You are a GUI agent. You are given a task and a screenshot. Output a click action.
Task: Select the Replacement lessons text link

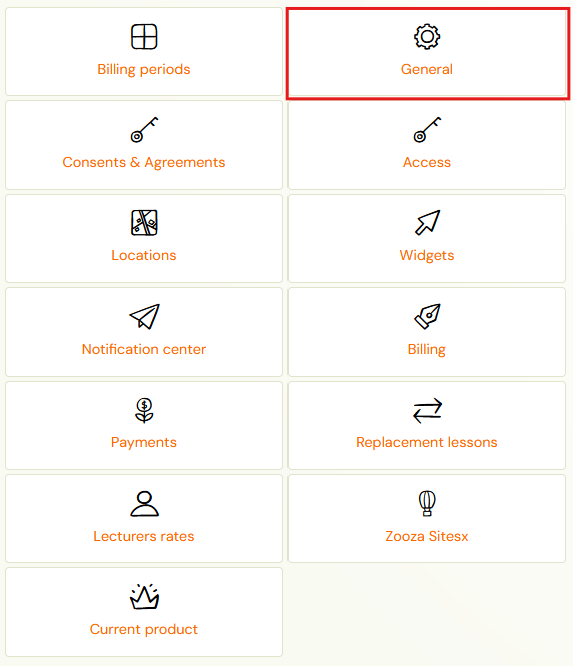426,442
